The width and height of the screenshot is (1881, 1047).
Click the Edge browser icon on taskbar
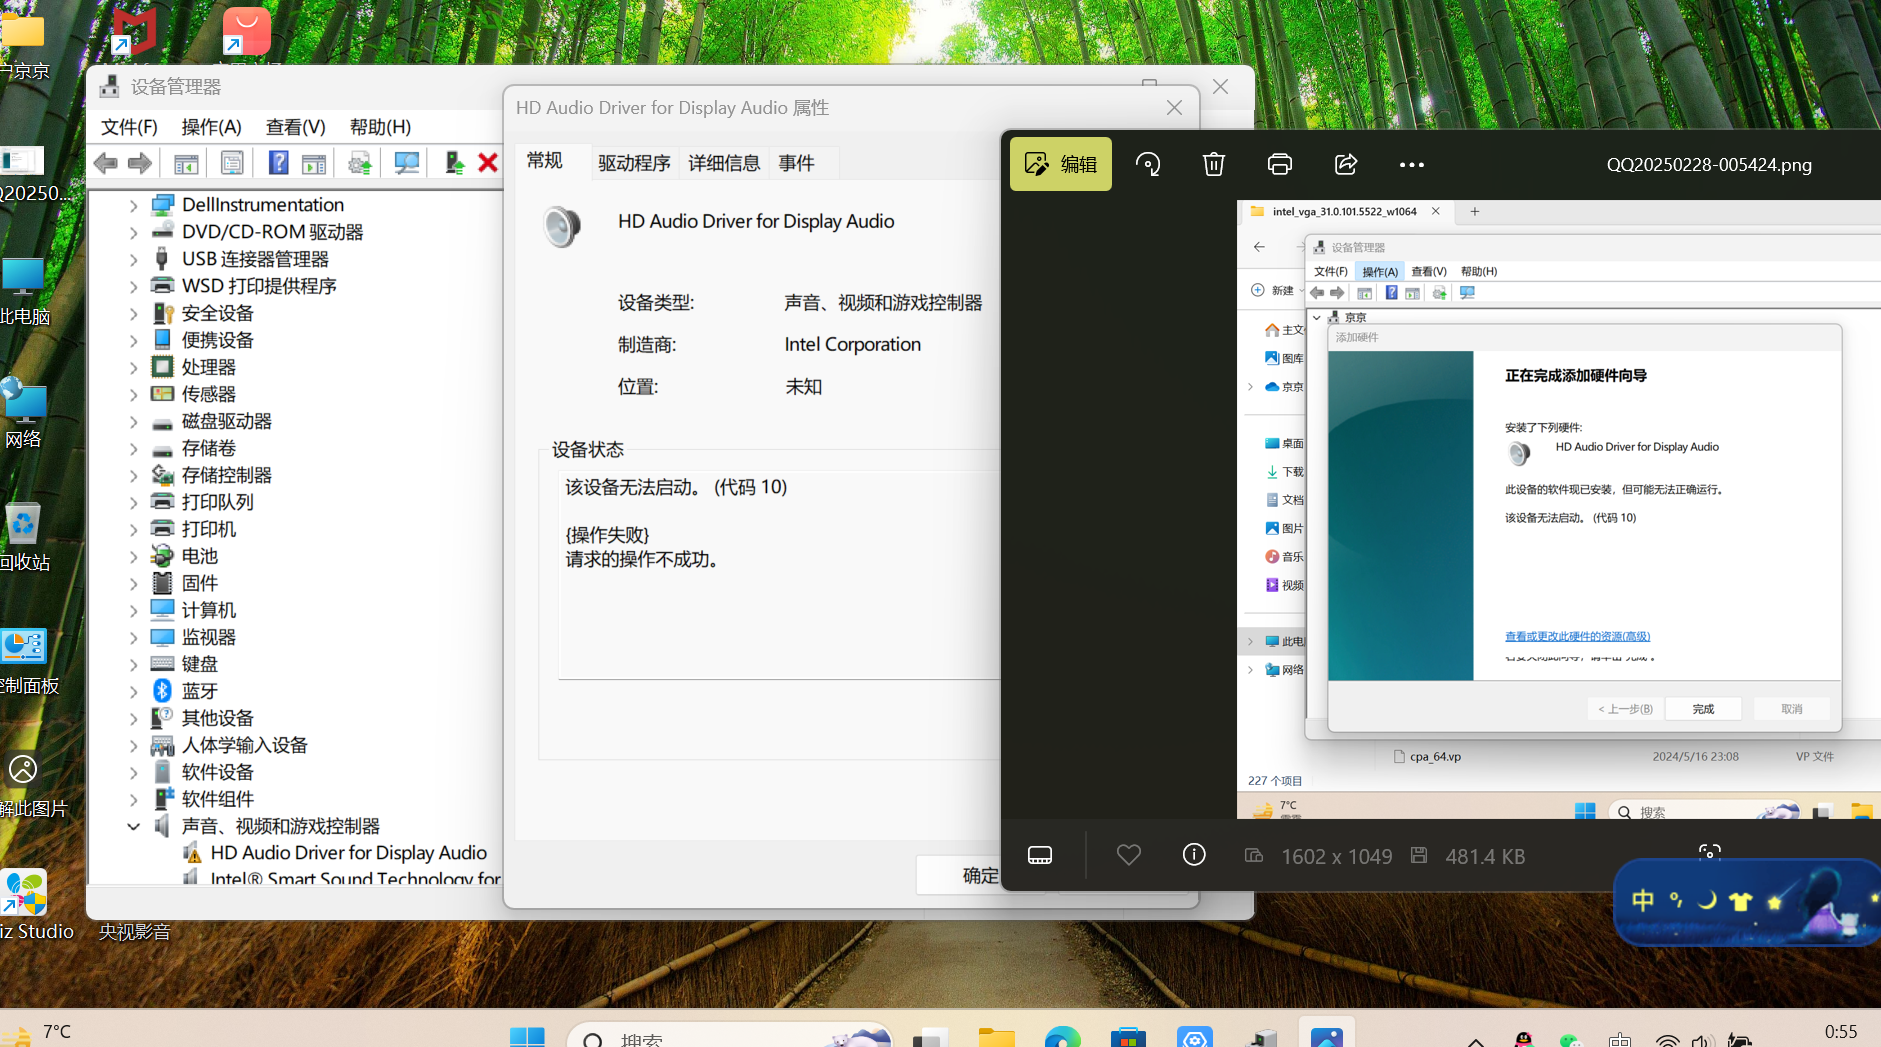pos(1062,1037)
